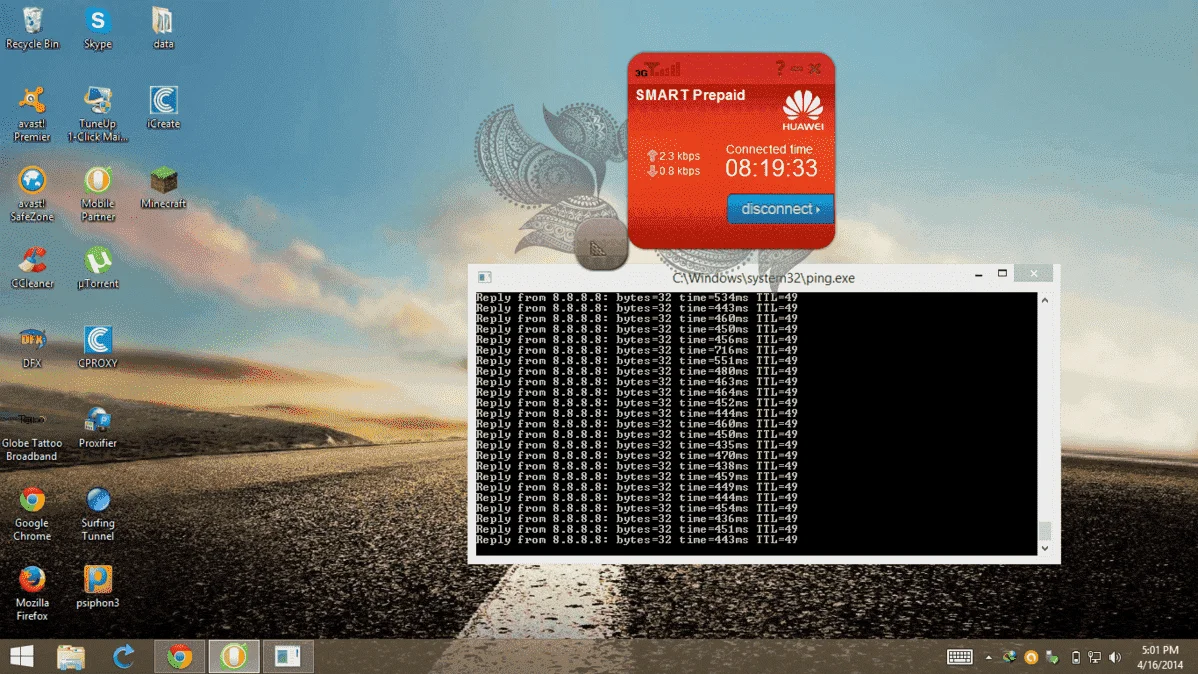Minimize the SMART Prepaid widget
This screenshot has height=674, width=1198.
(797, 69)
